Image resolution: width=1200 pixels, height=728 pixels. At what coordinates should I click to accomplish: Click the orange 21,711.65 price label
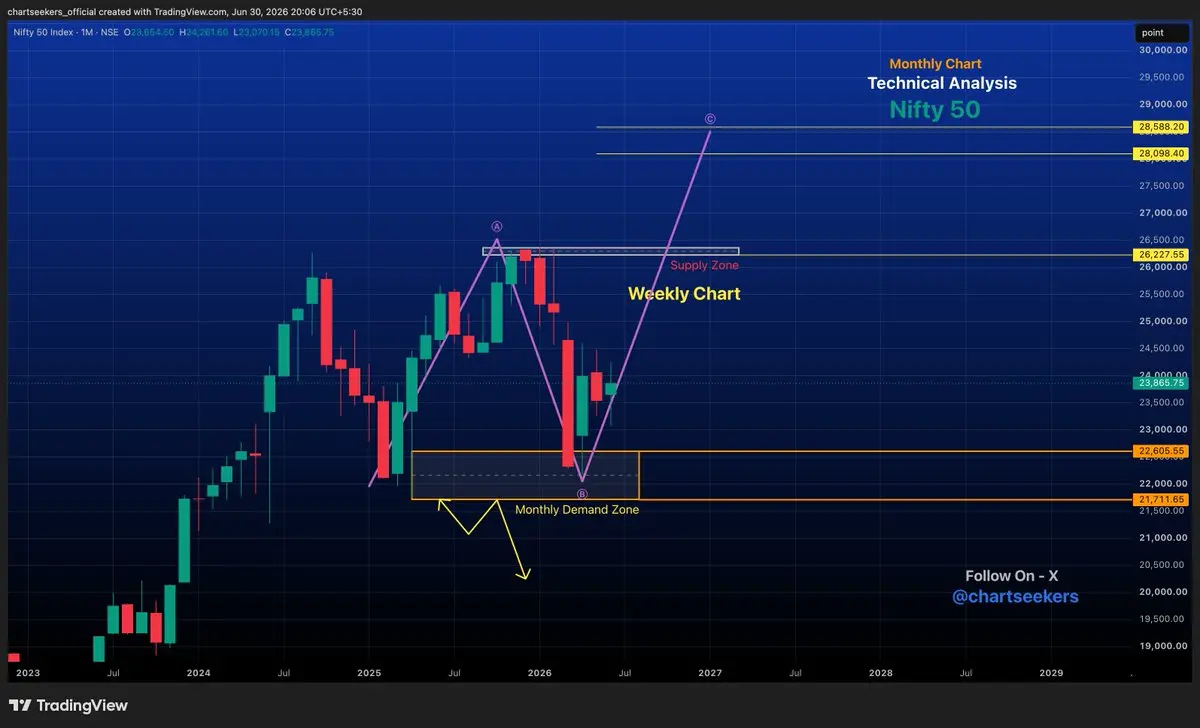coord(1161,499)
